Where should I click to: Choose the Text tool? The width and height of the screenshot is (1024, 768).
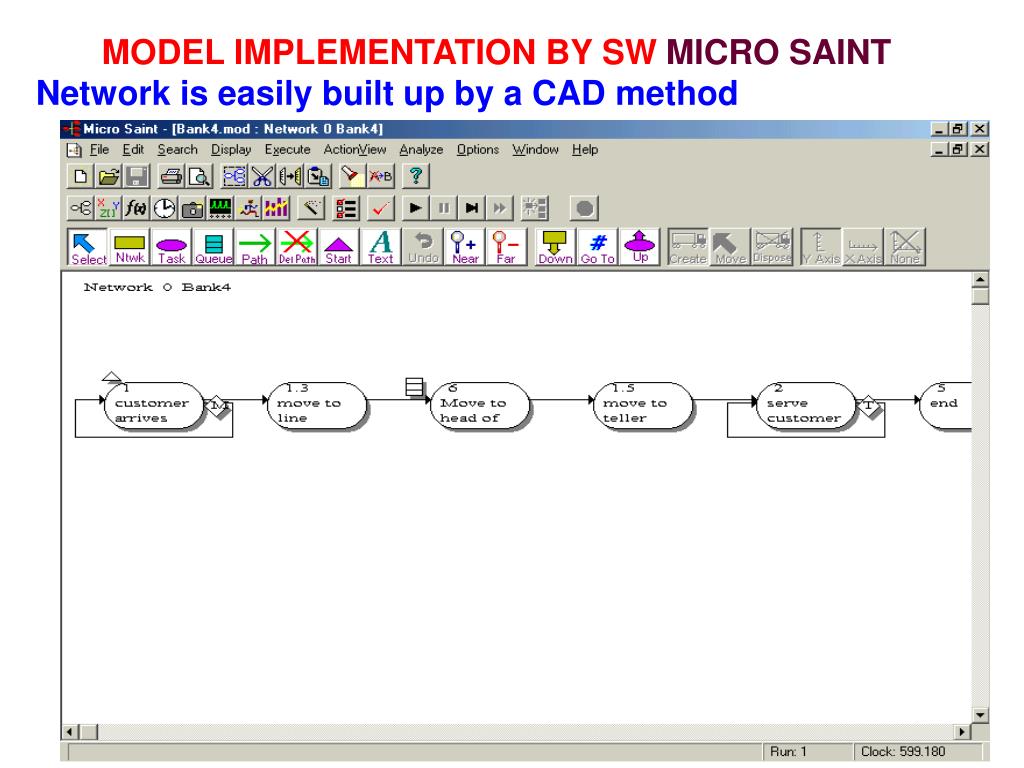coord(381,247)
